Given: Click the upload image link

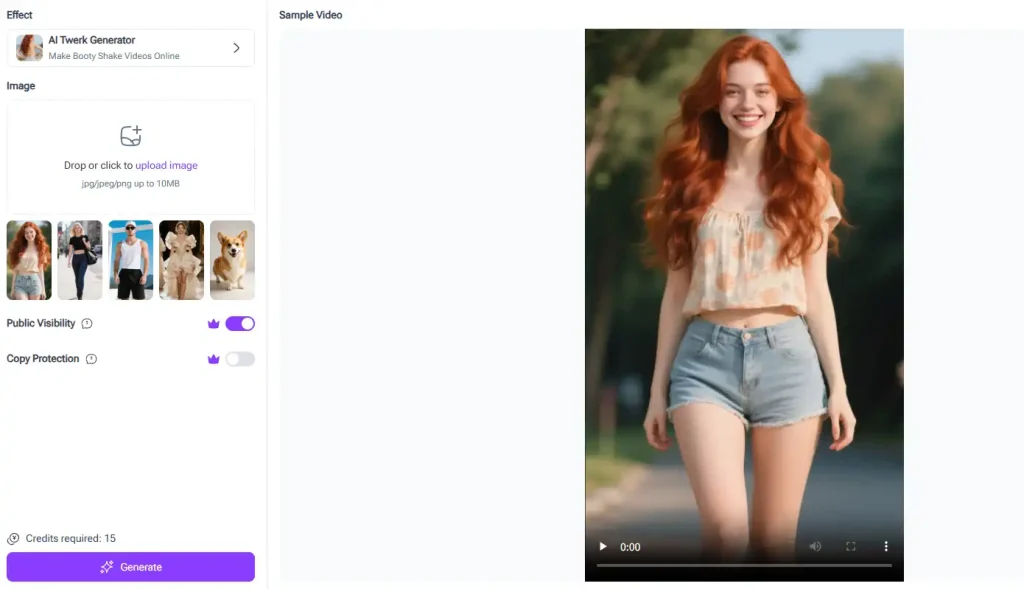Looking at the screenshot, I should pyautogui.click(x=166, y=164).
